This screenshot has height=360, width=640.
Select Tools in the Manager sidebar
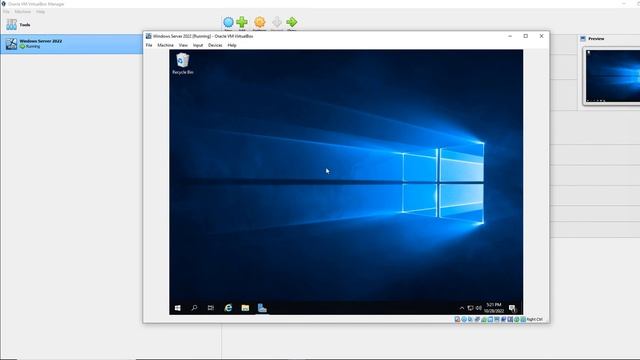tap(18, 25)
